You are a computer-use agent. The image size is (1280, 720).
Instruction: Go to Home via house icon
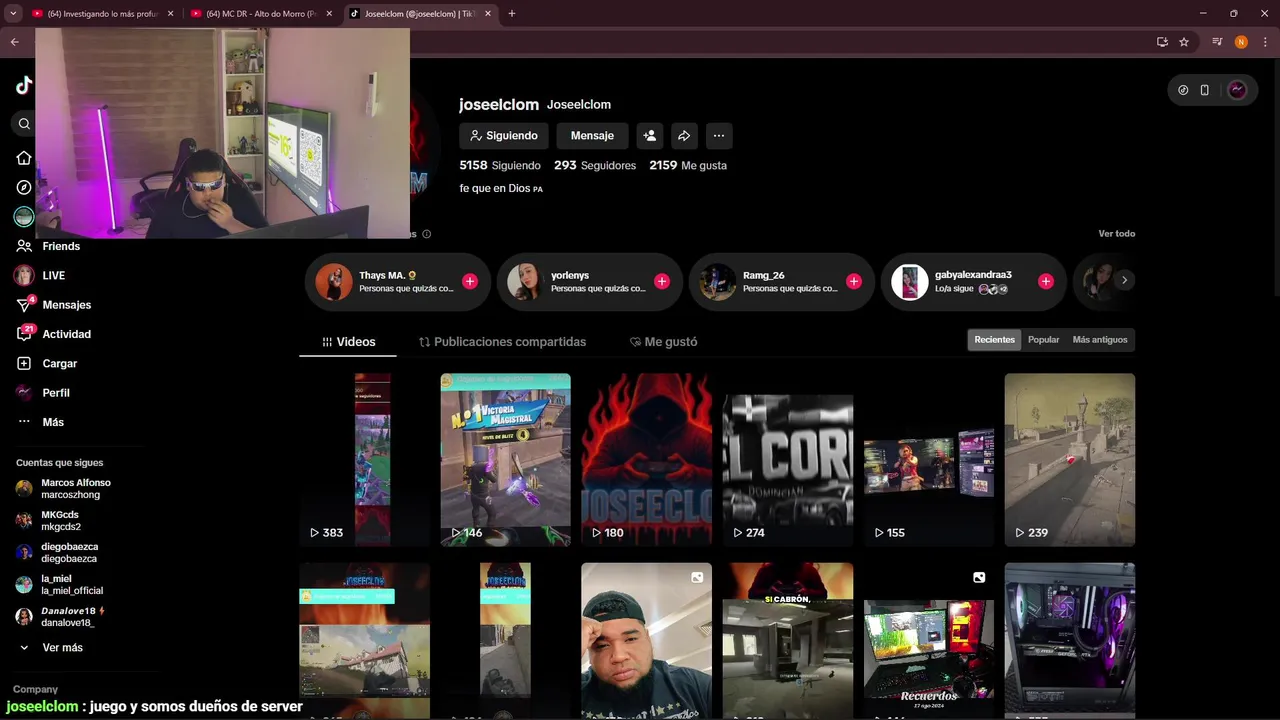click(x=24, y=158)
